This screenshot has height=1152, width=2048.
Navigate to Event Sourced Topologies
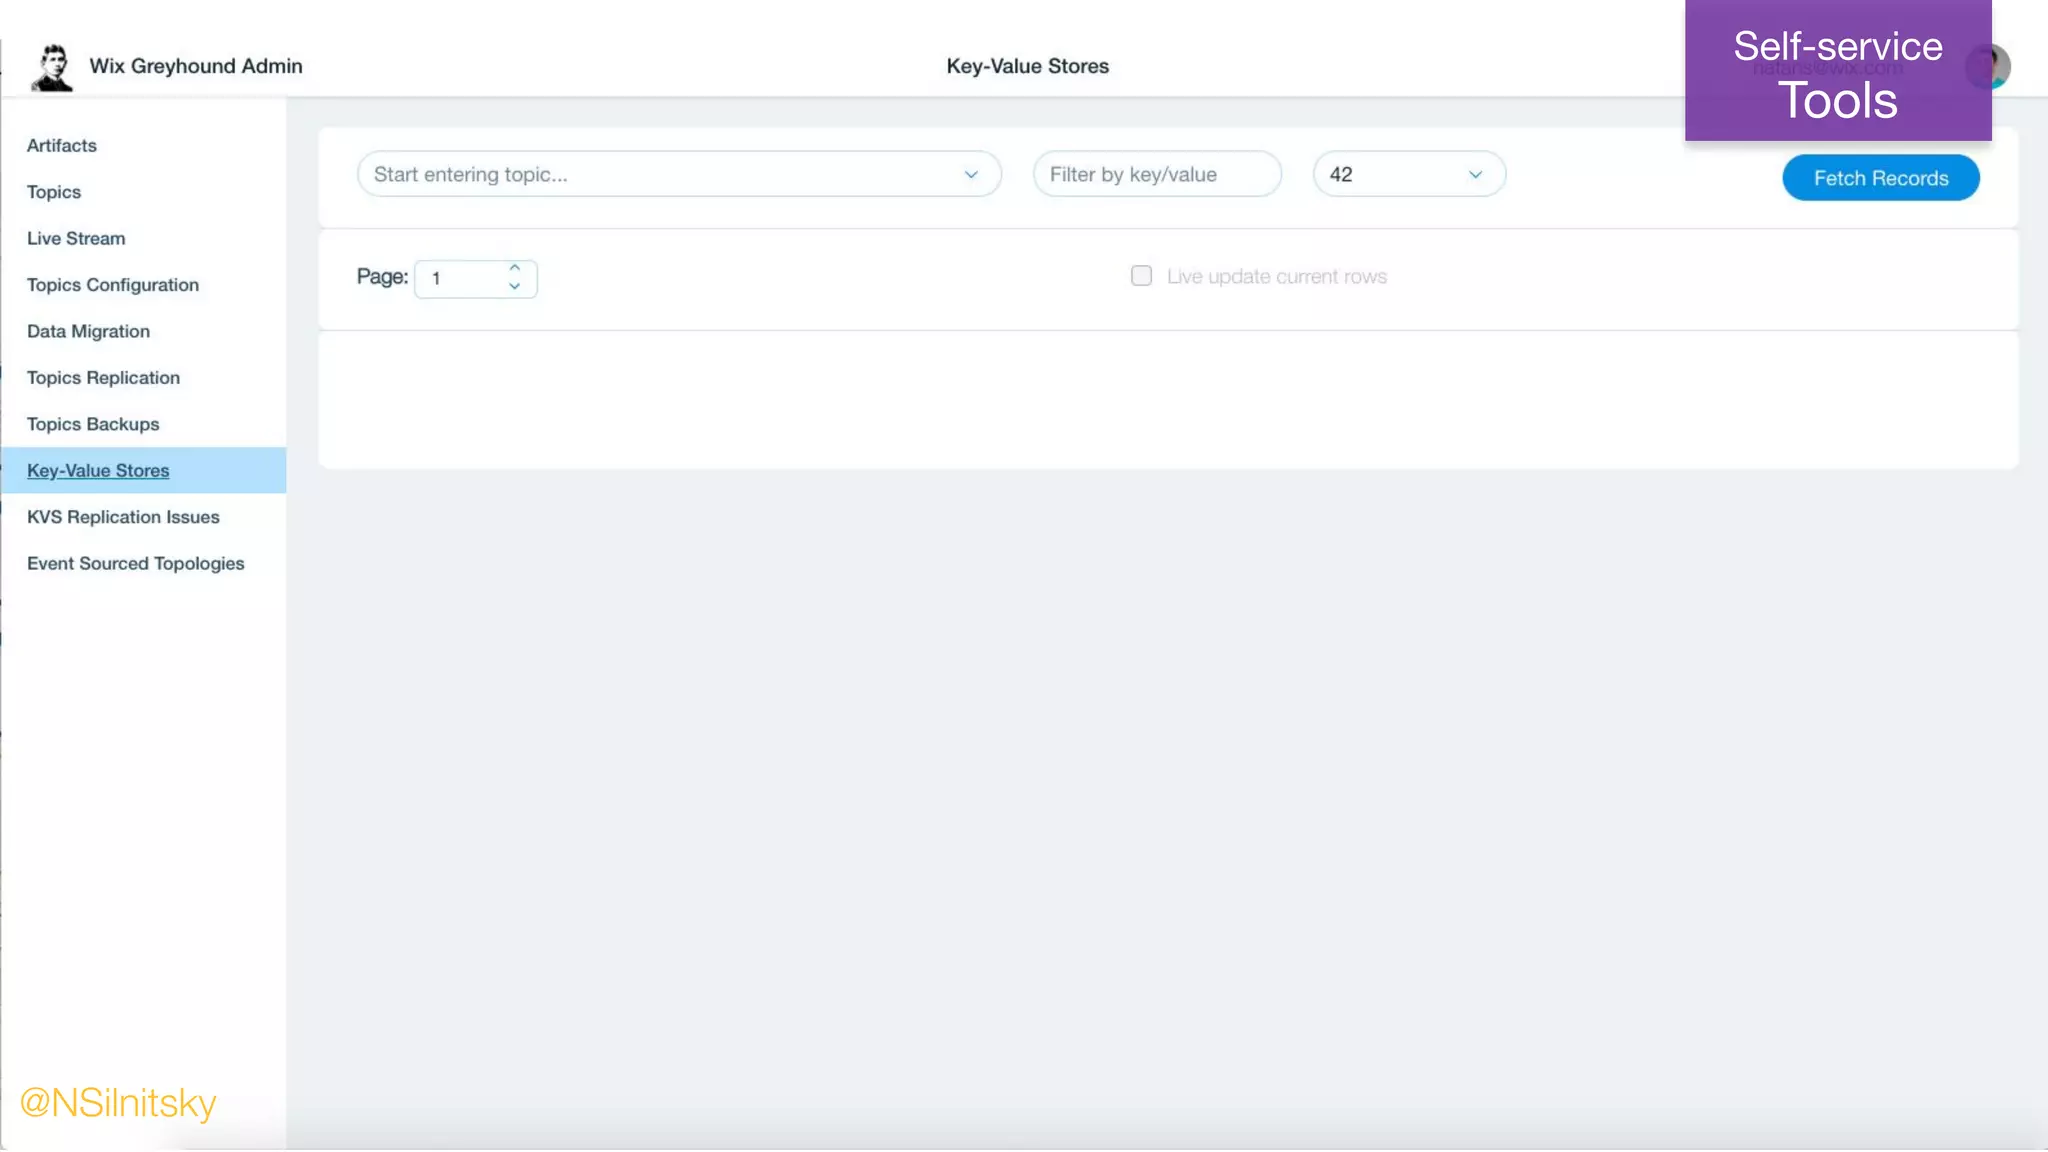135,564
